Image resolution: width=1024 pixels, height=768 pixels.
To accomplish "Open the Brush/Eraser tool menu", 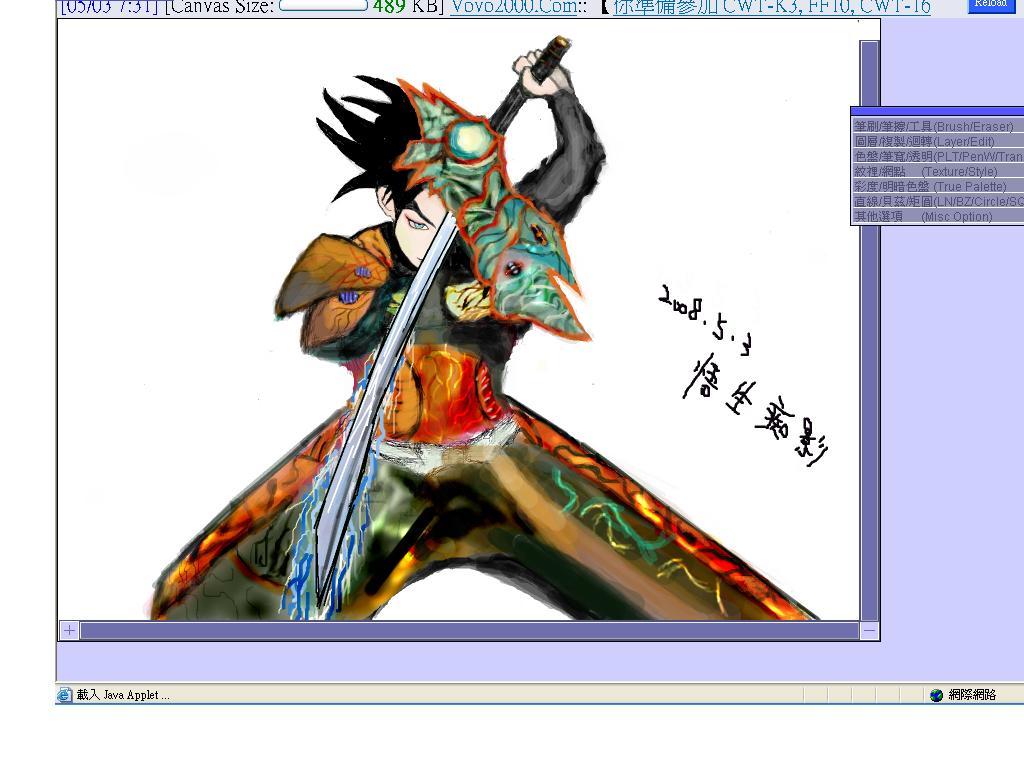I will pyautogui.click(x=938, y=126).
